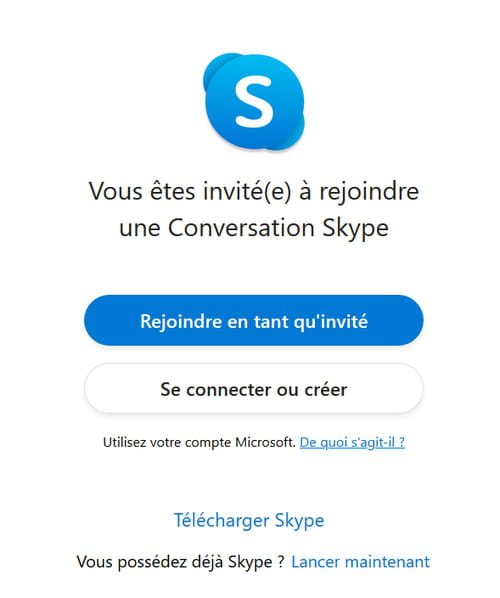Join the Skype conversation as a guest

[254, 320]
